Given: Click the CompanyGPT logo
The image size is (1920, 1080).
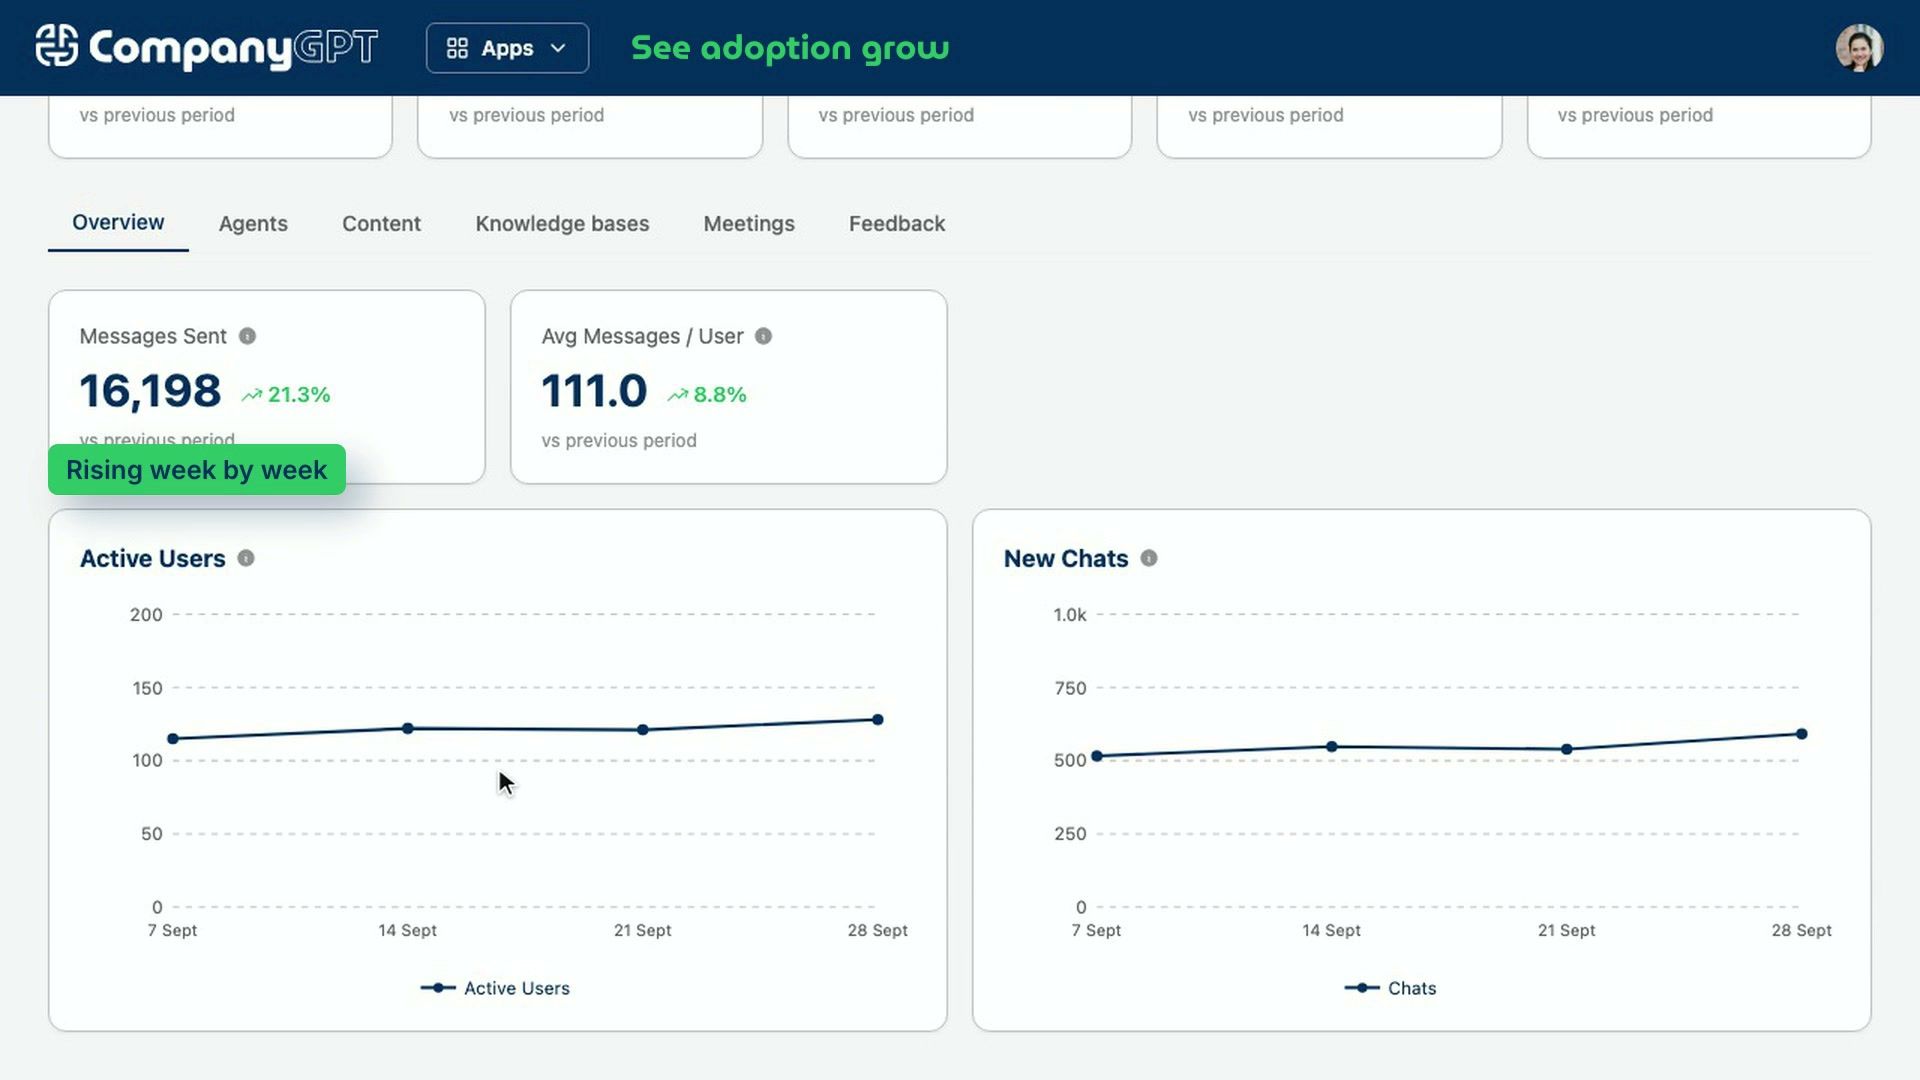Looking at the screenshot, I should 207,47.
